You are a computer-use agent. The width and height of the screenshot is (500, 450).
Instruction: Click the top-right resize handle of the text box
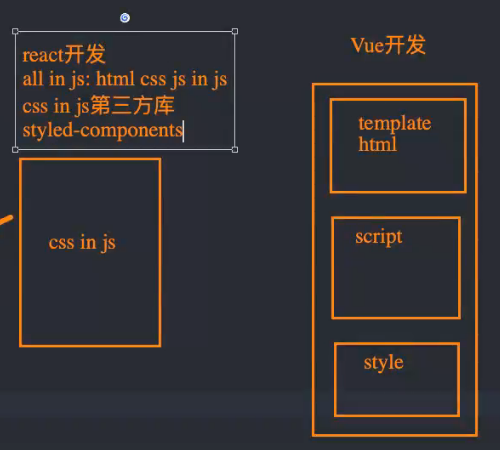[x=235, y=31]
